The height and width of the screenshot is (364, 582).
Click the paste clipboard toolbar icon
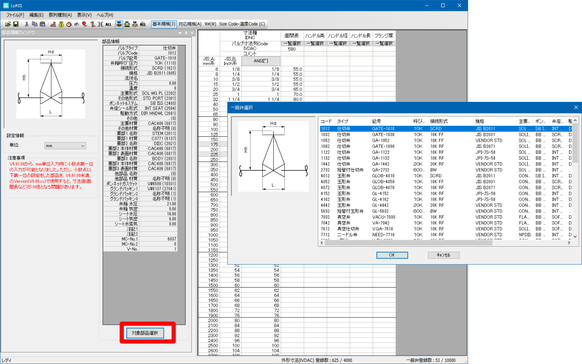pyautogui.click(x=43, y=24)
